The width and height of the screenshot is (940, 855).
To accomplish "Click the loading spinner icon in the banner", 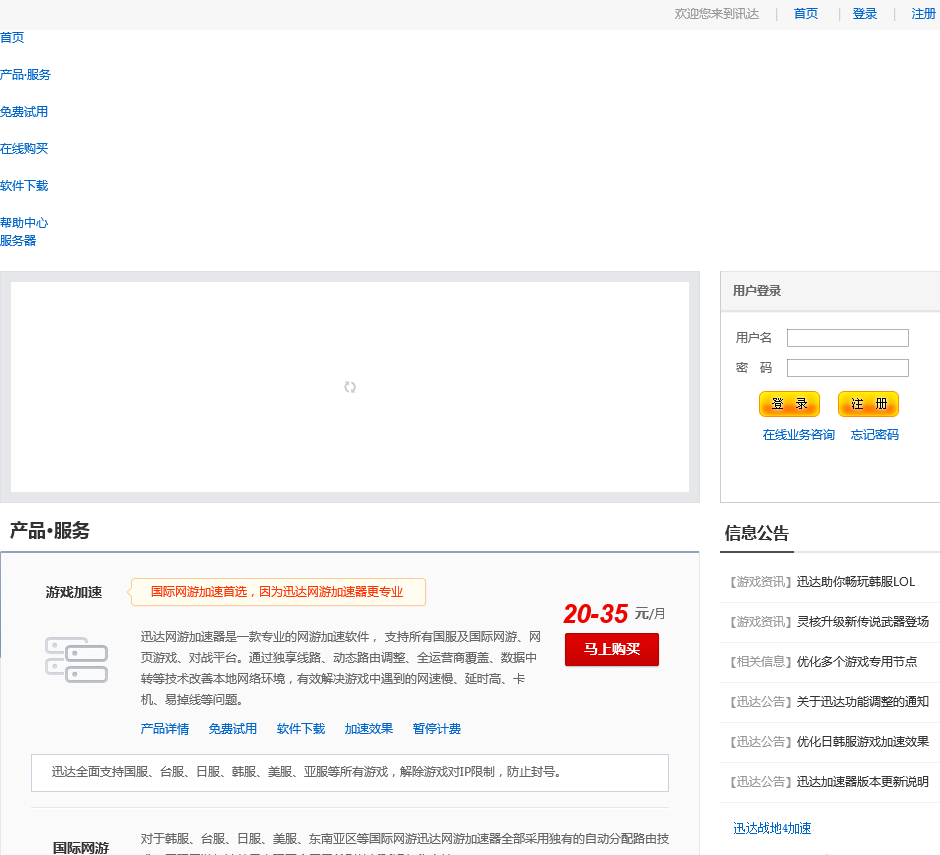I will coord(350,387).
